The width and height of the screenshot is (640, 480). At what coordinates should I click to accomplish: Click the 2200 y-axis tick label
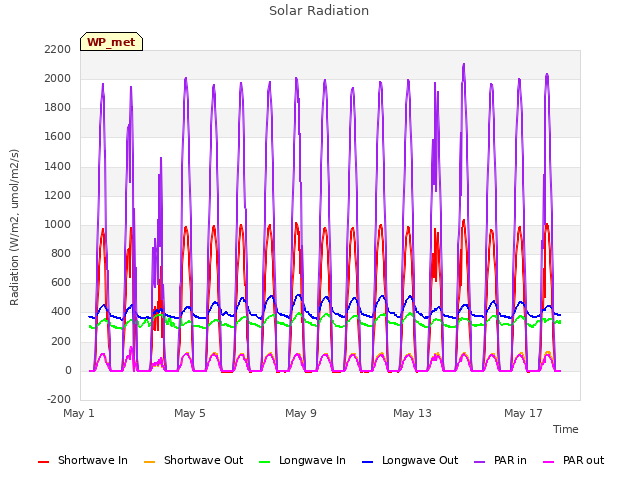(x=58, y=49)
